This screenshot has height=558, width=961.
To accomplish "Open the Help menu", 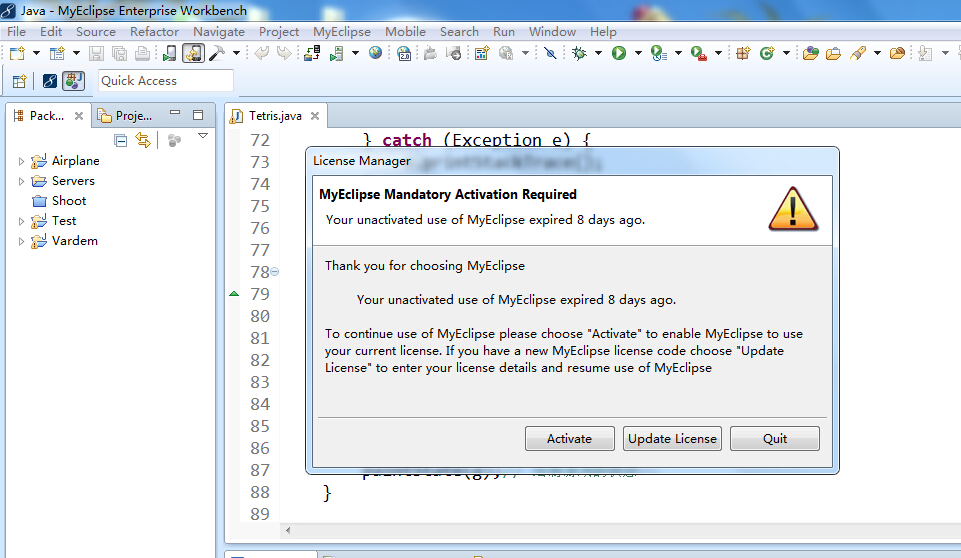I will (x=603, y=32).
